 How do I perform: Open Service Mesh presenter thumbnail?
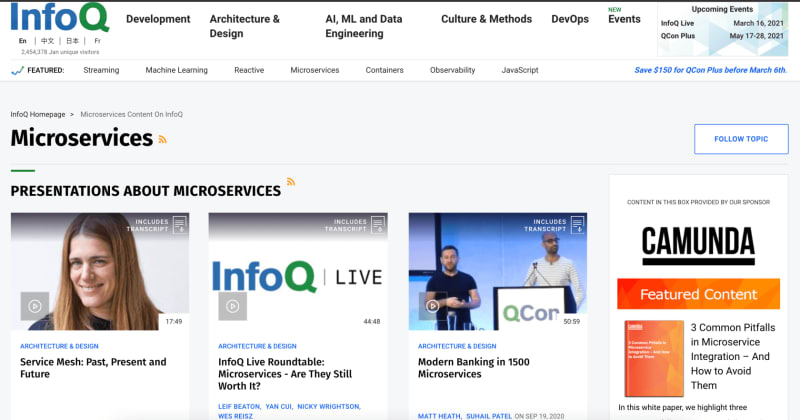click(100, 271)
